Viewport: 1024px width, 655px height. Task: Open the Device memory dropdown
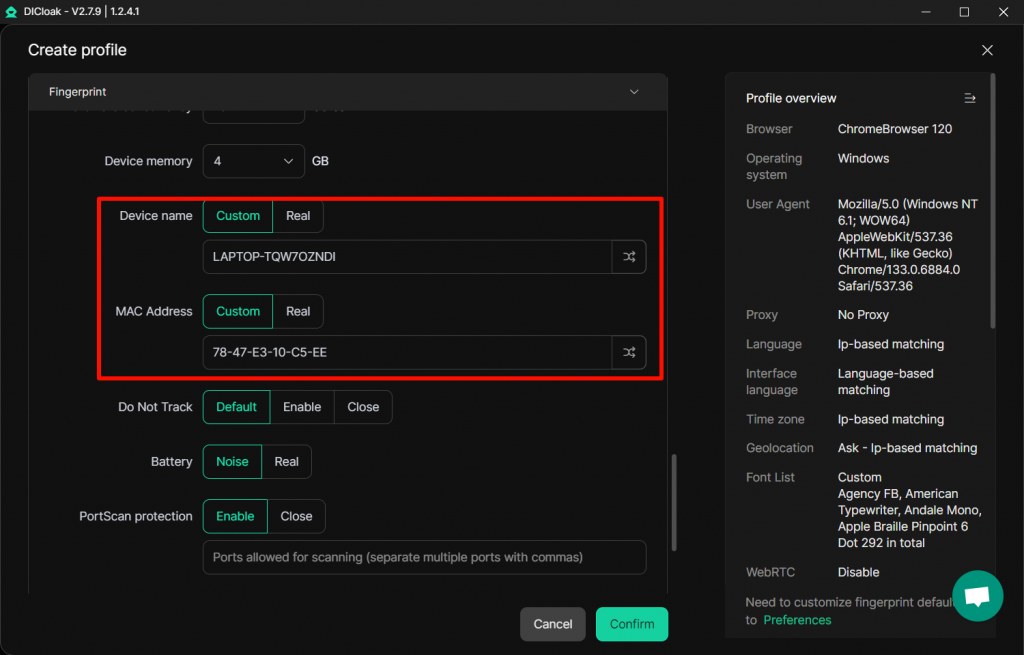(x=253, y=161)
